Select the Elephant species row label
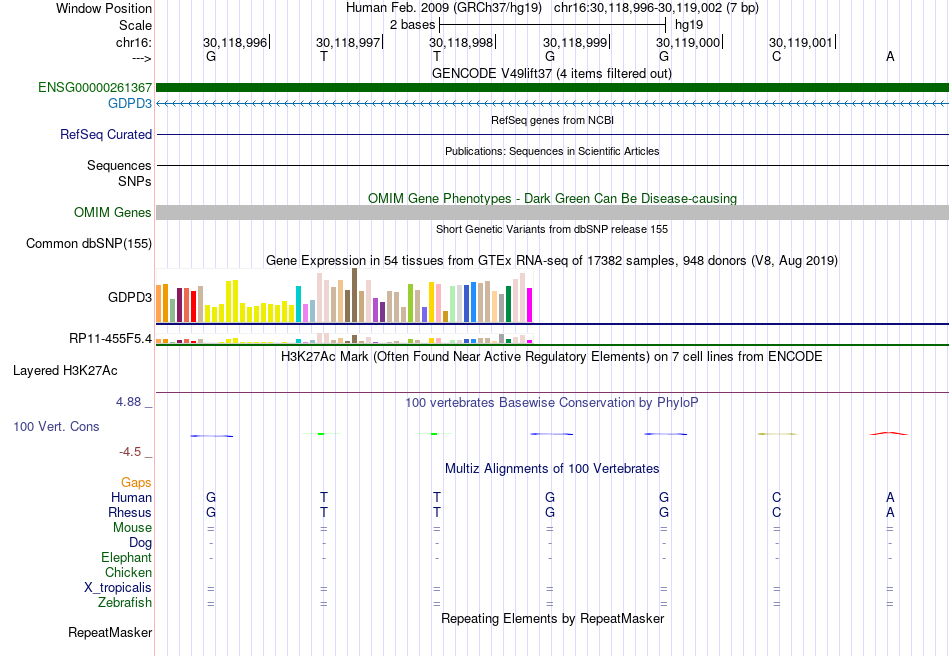Screen dimensions: 950x656 click(x=127, y=557)
